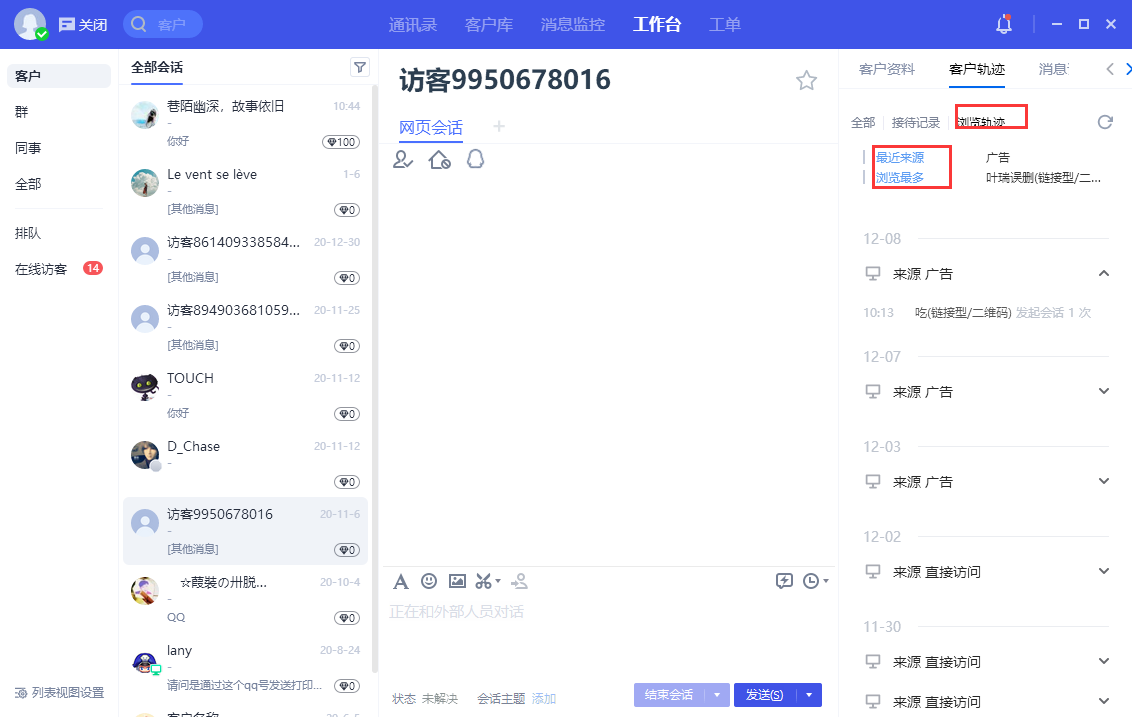The height and width of the screenshot is (717, 1132).
Task: Open 发送 dropdown arrow
Action: click(809, 695)
